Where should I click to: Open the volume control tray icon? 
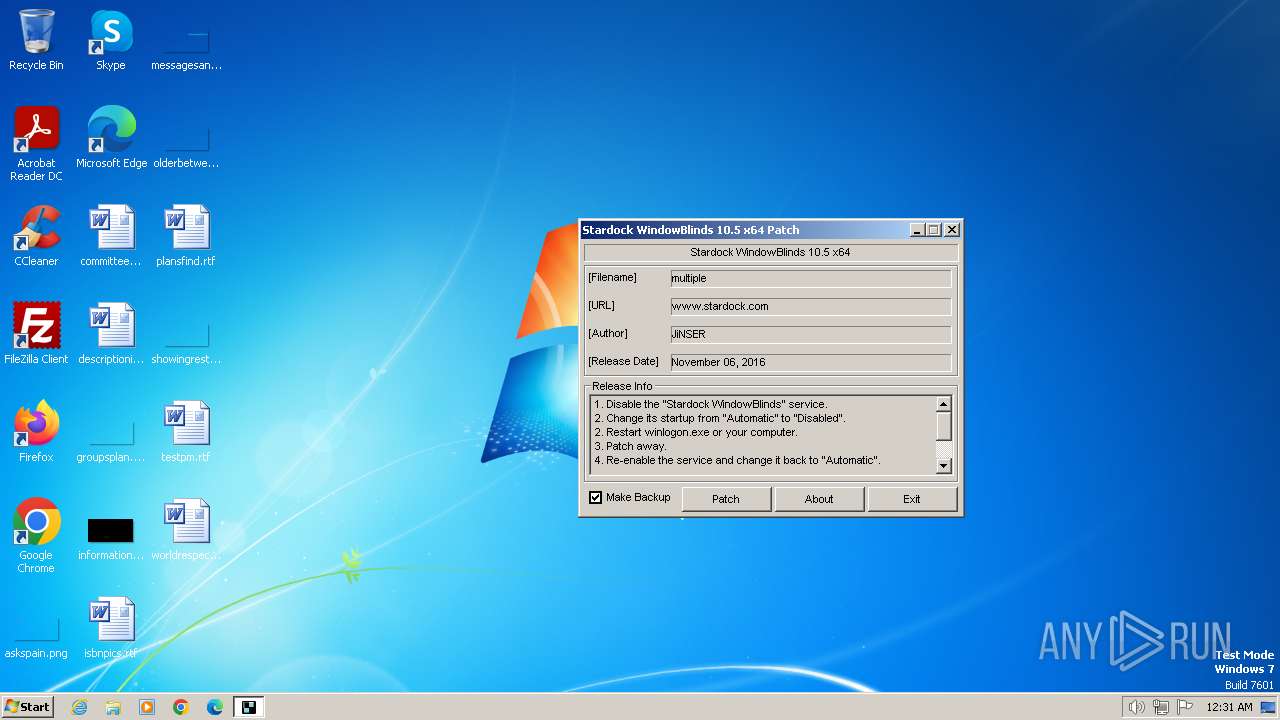tap(1137, 707)
